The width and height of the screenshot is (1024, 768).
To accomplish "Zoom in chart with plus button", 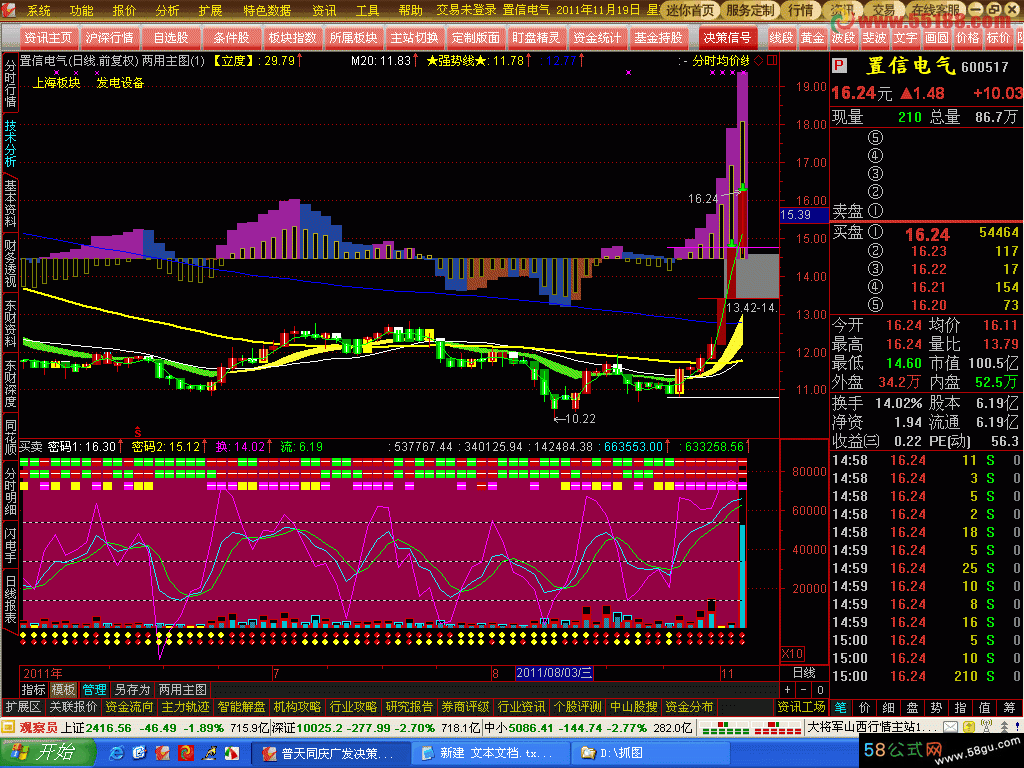I will [x=788, y=690].
